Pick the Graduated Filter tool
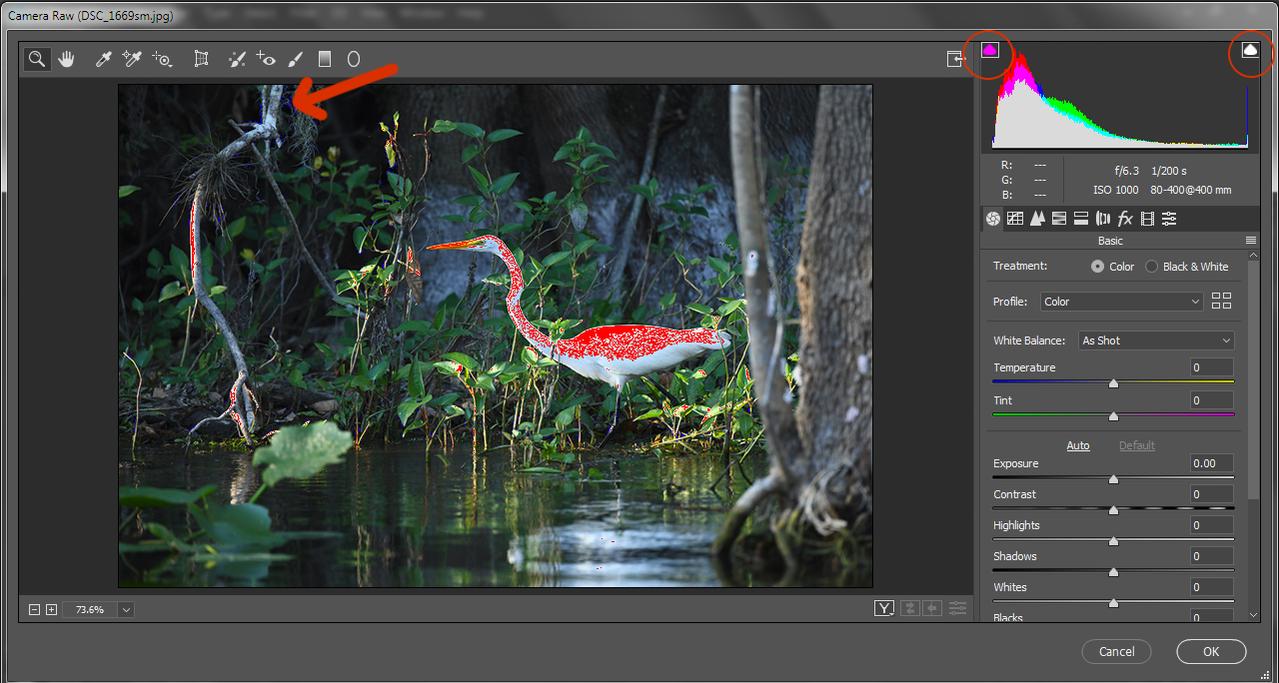1279x683 pixels. 324,59
